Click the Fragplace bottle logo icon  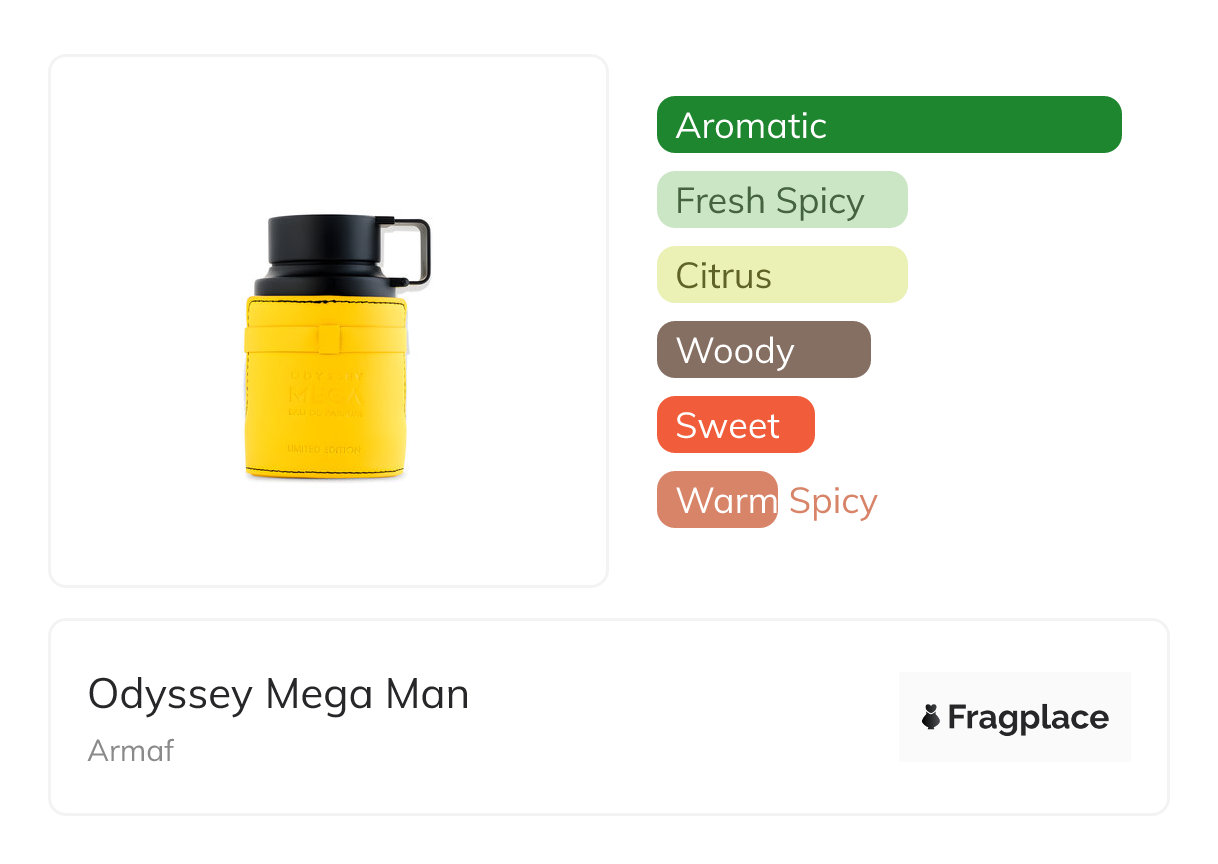[x=931, y=717]
